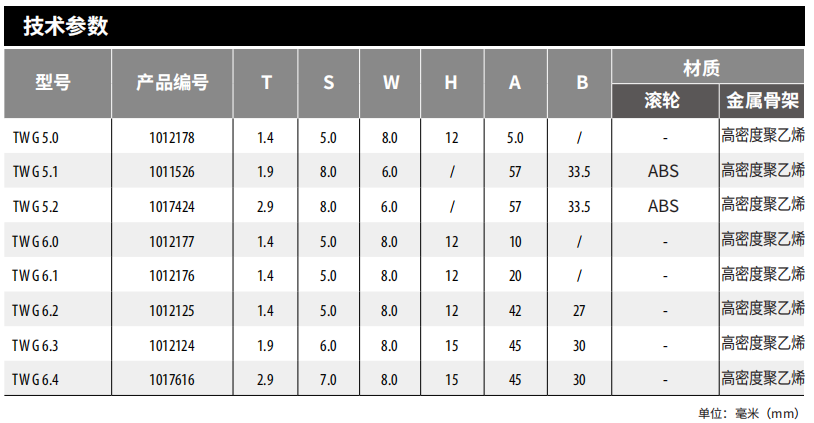Click the 技术参数 title heading
Image resolution: width=814 pixels, height=423 pixels.
(66, 27)
